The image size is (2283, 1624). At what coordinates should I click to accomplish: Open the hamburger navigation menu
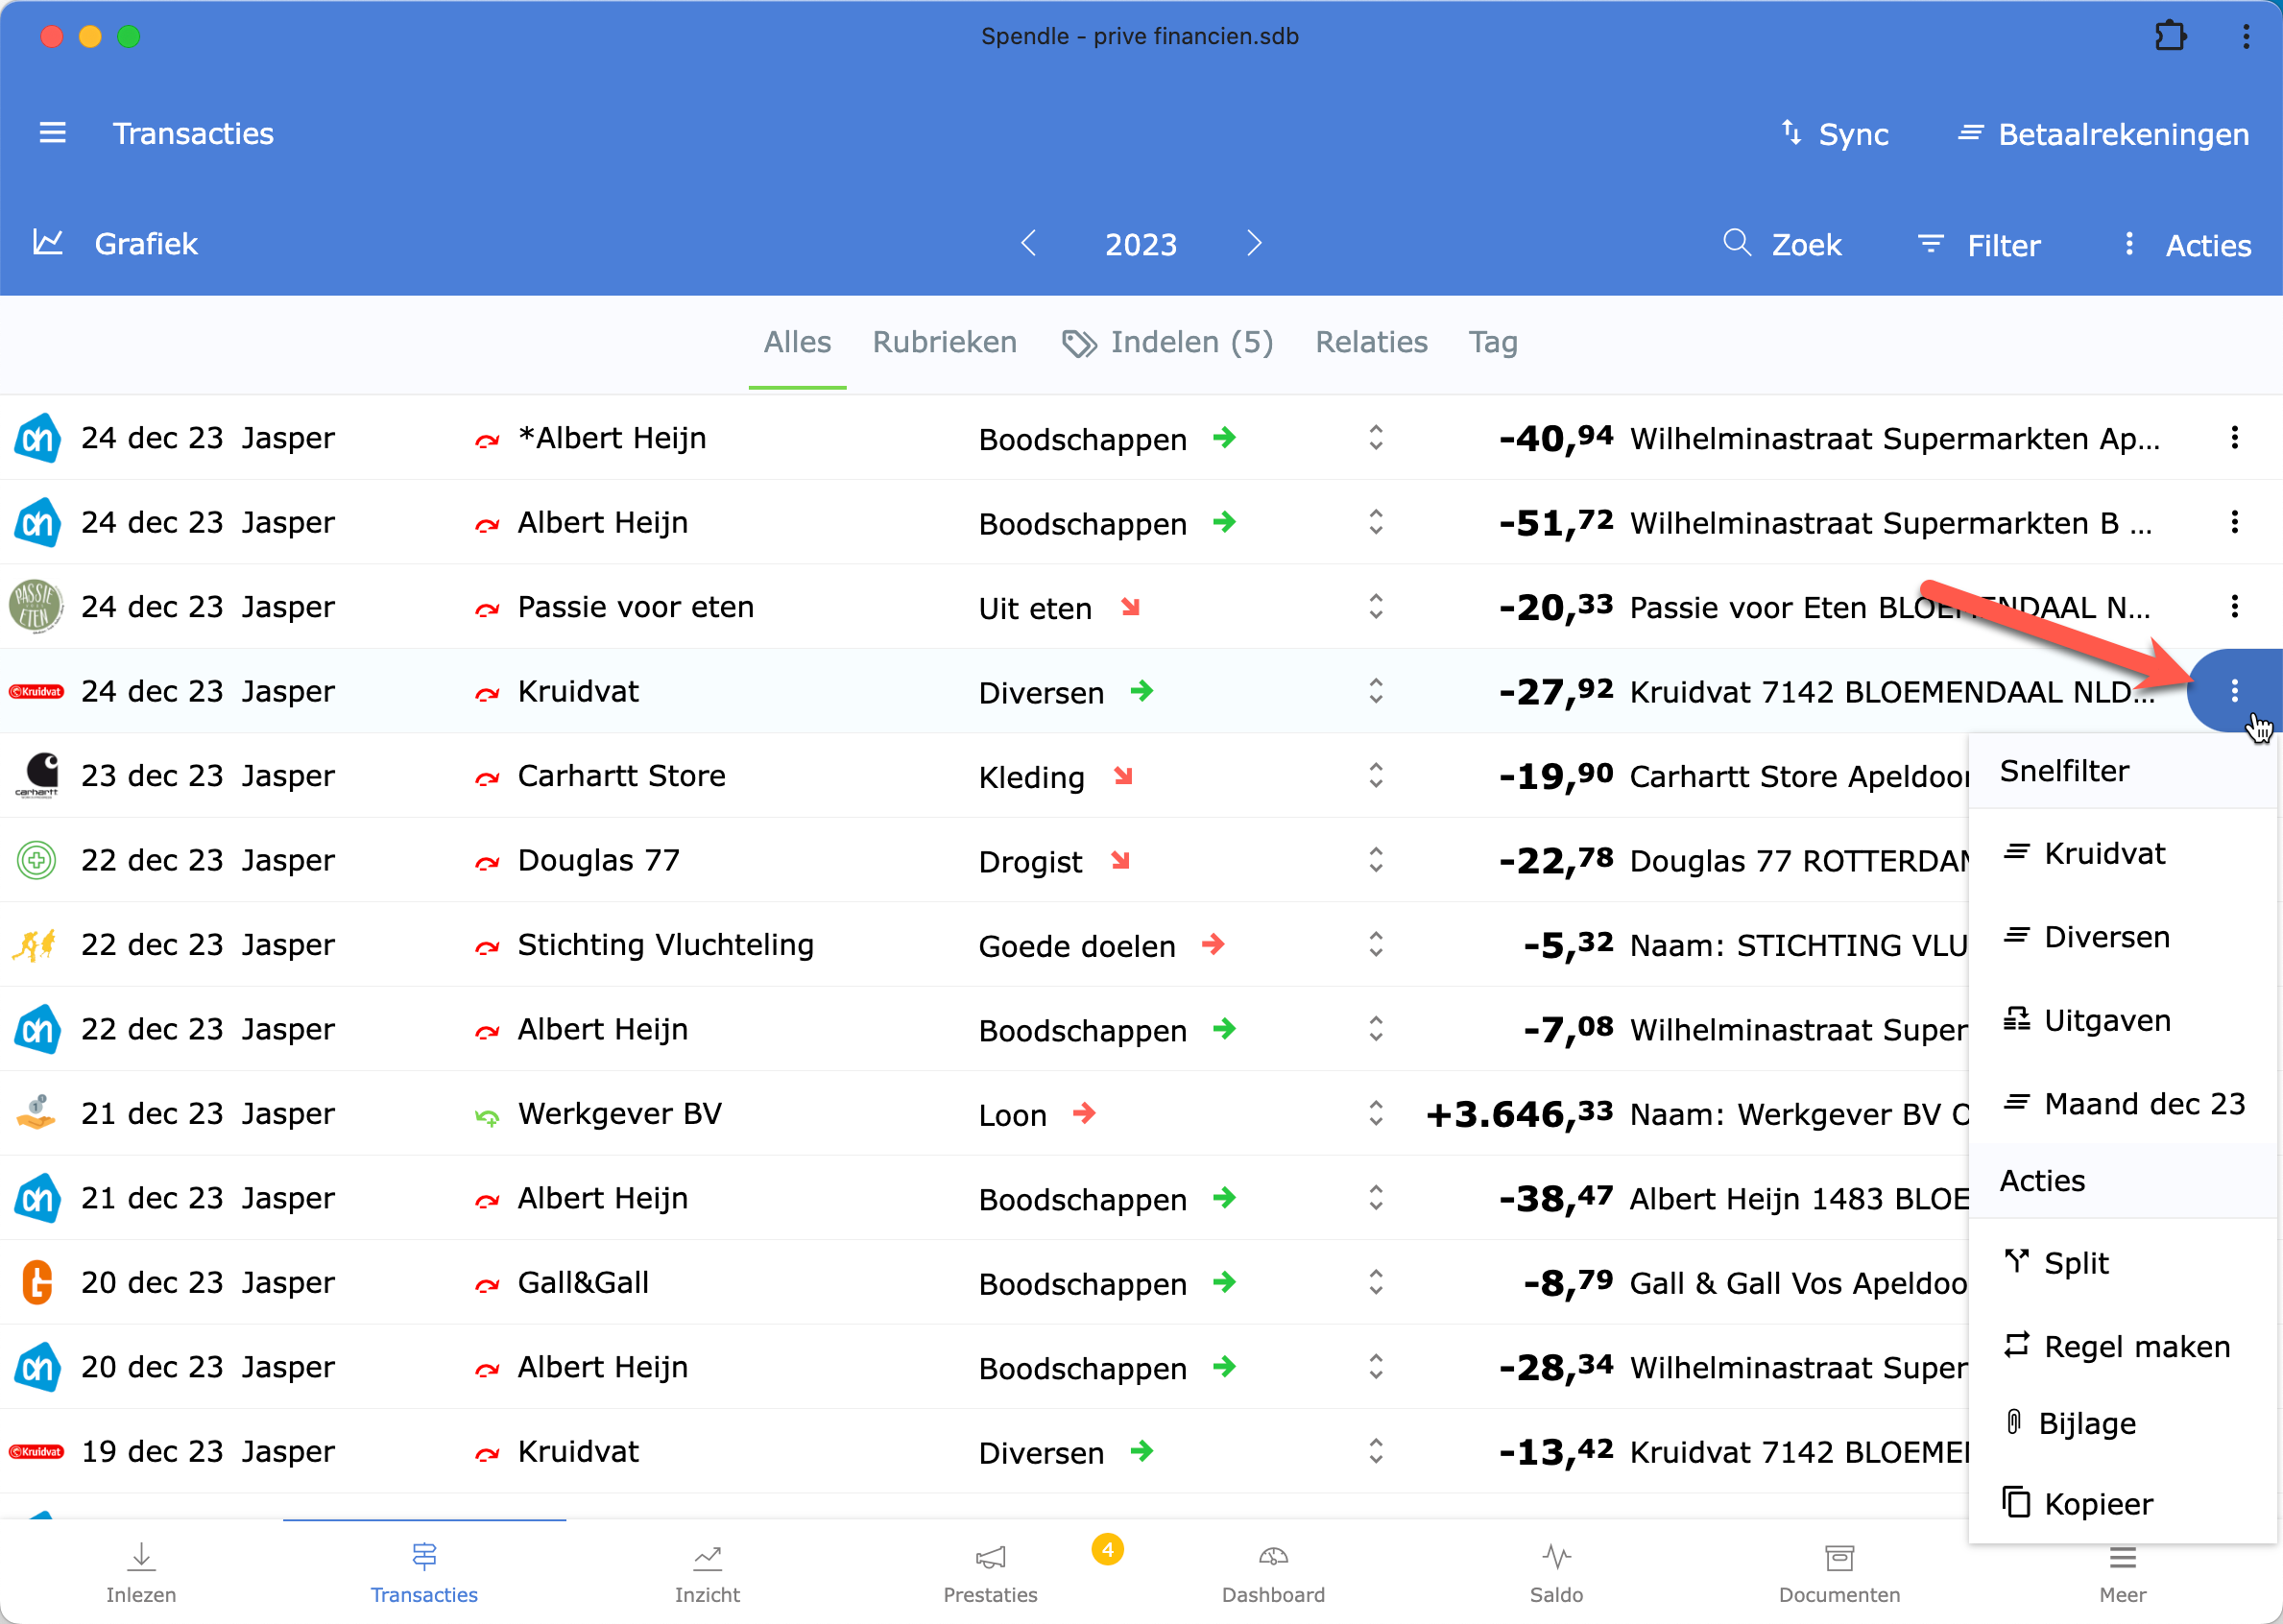point(52,133)
